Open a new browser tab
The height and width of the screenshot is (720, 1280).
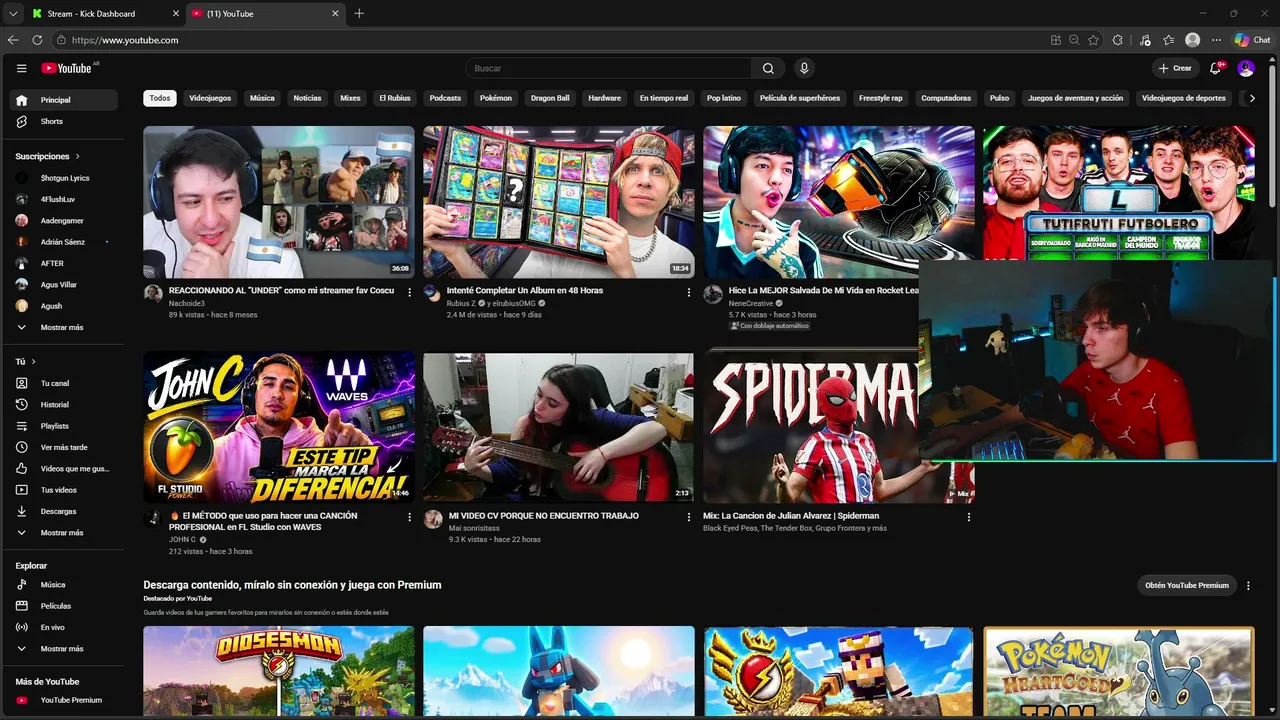[359, 13]
